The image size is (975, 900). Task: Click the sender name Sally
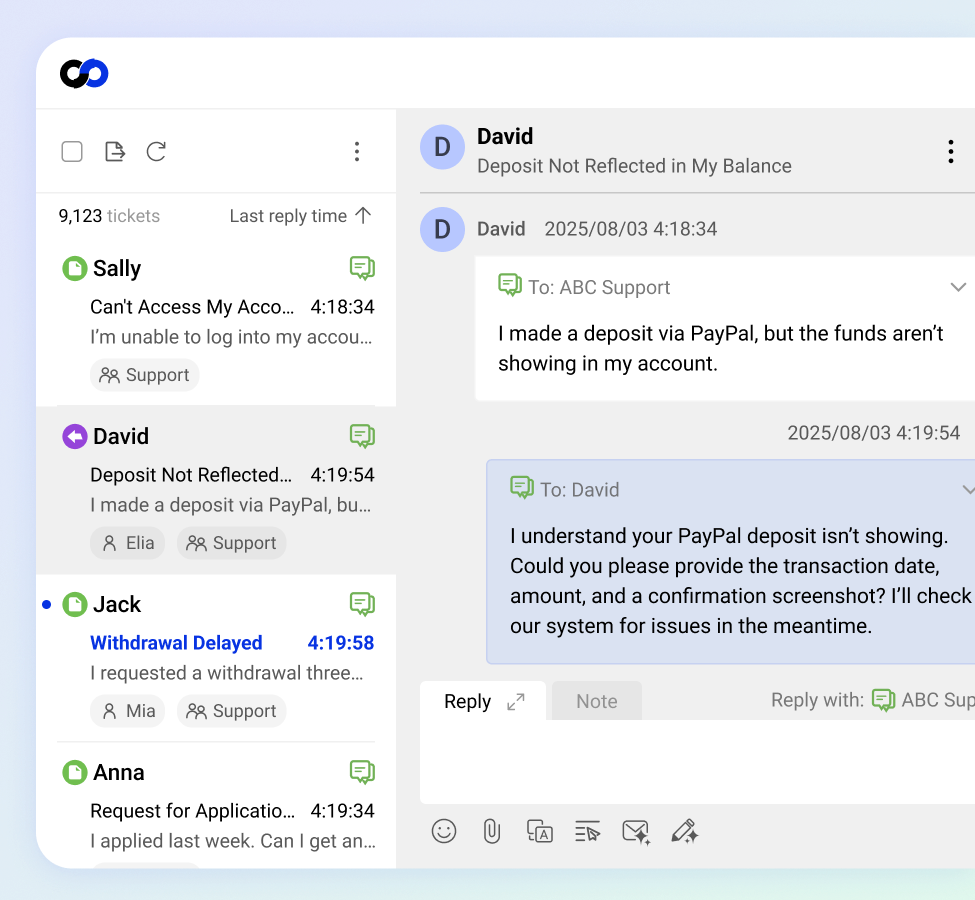[x=117, y=269]
